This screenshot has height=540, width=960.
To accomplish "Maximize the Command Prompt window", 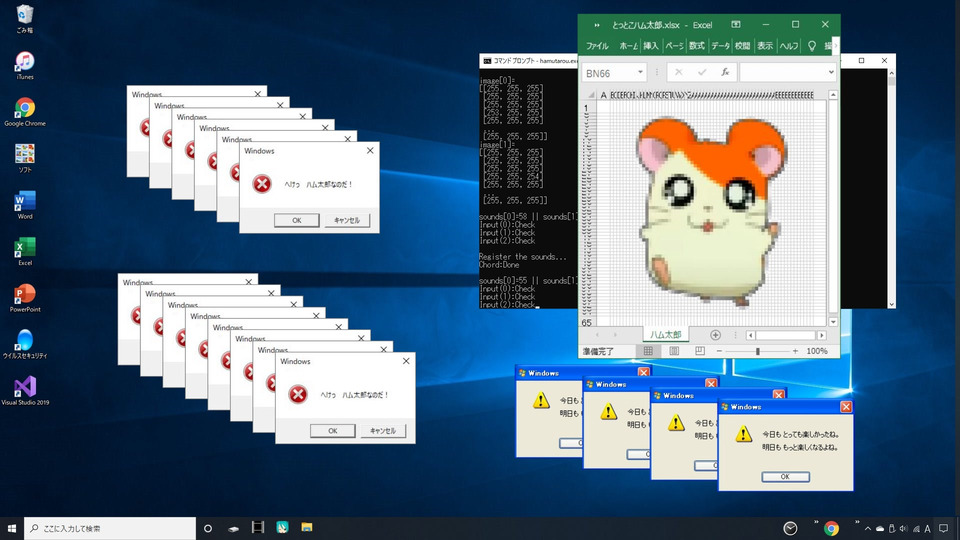I will (861, 61).
